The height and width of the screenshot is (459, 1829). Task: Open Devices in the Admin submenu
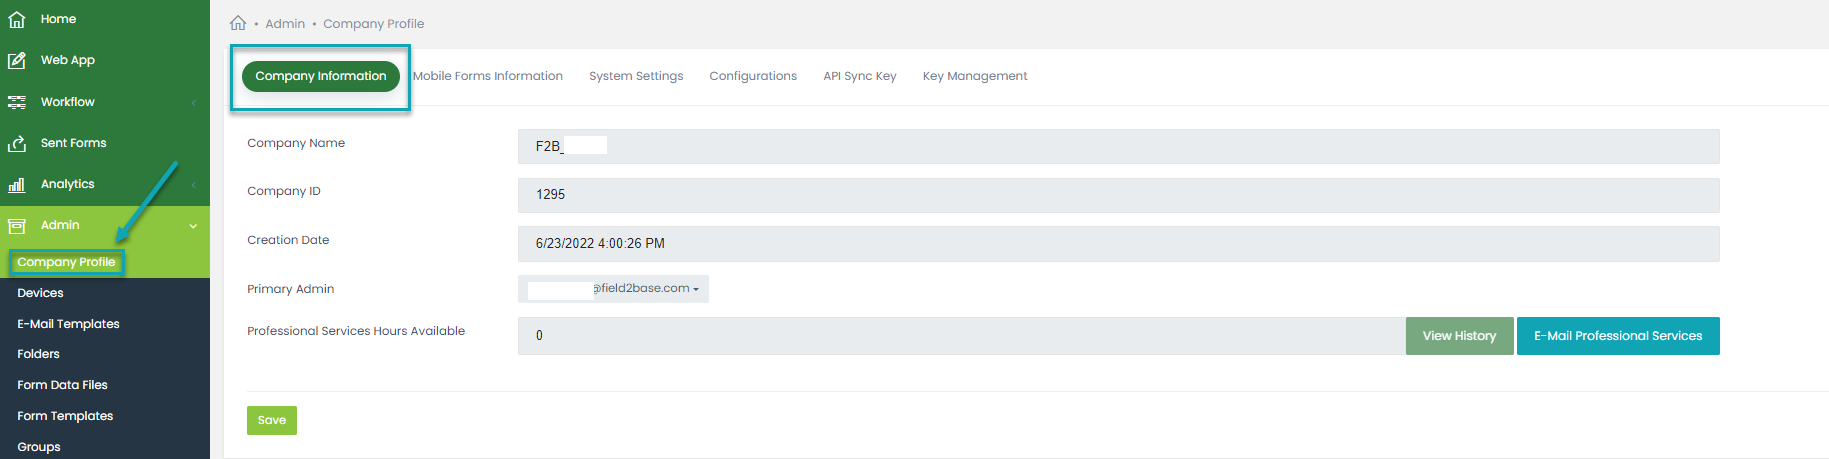click(40, 293)
